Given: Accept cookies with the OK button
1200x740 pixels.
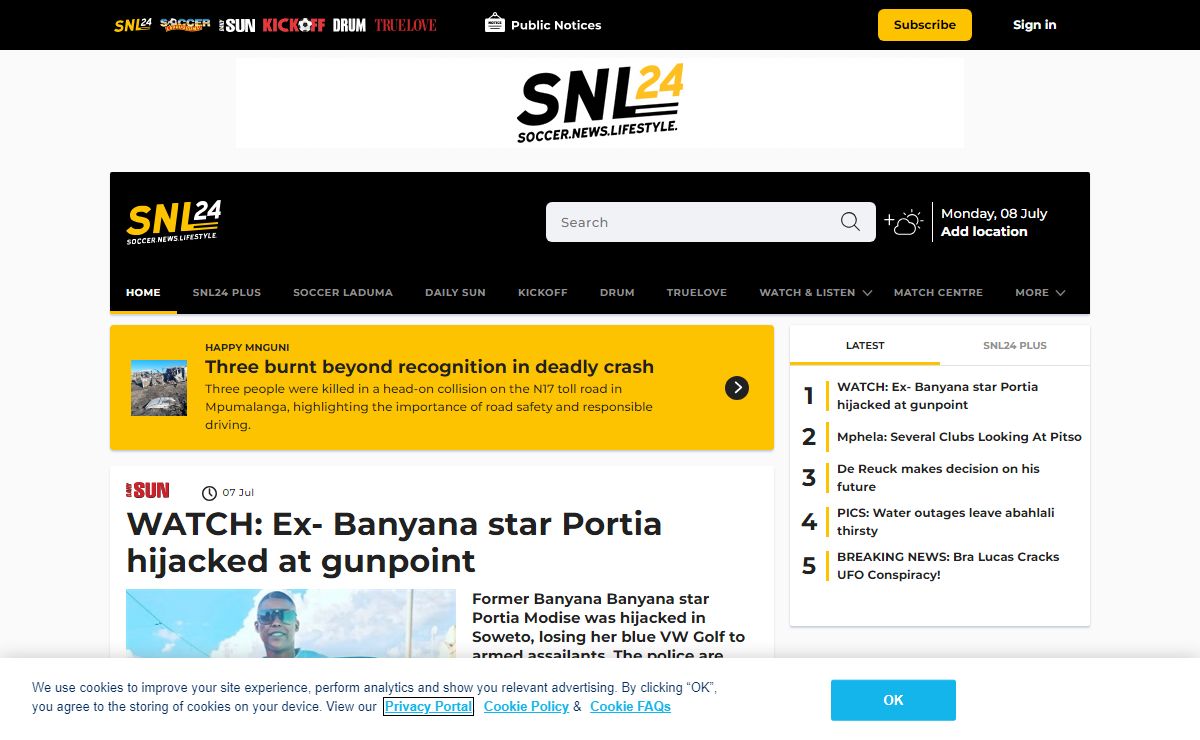Looking at the screenshot, I should (893, 700).
